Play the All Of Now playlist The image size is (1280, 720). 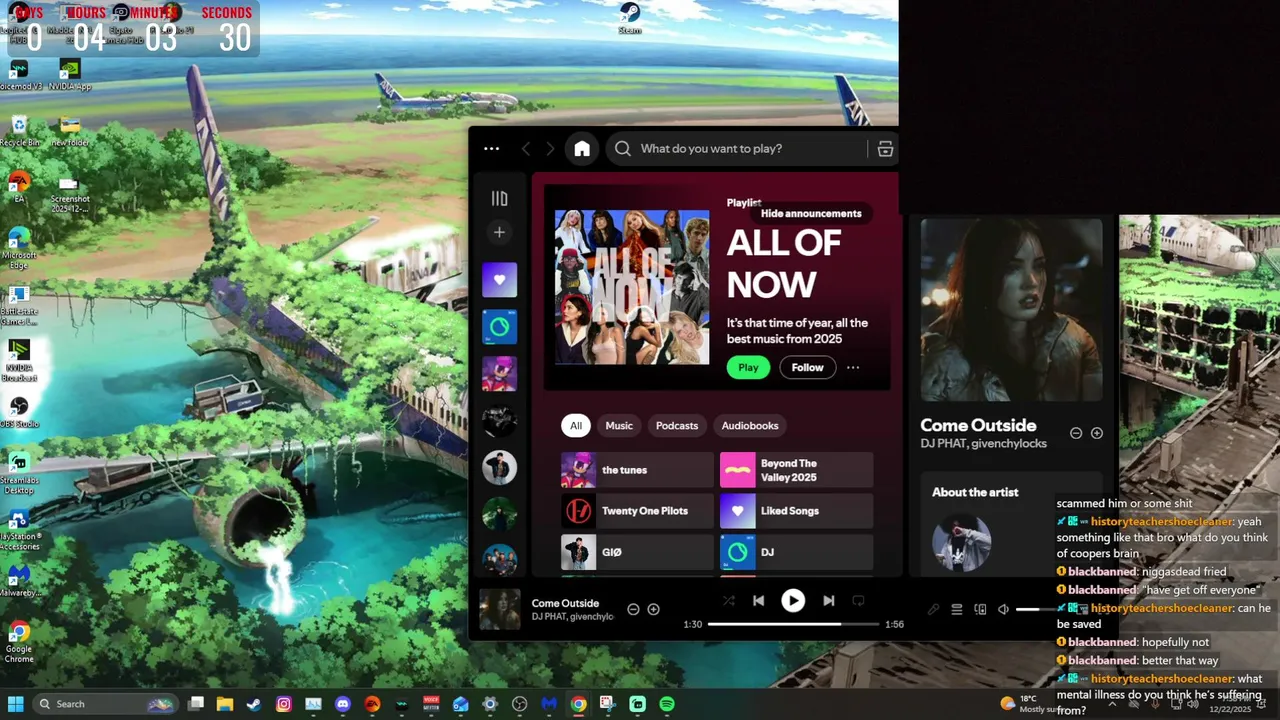(x=748, y=367)
